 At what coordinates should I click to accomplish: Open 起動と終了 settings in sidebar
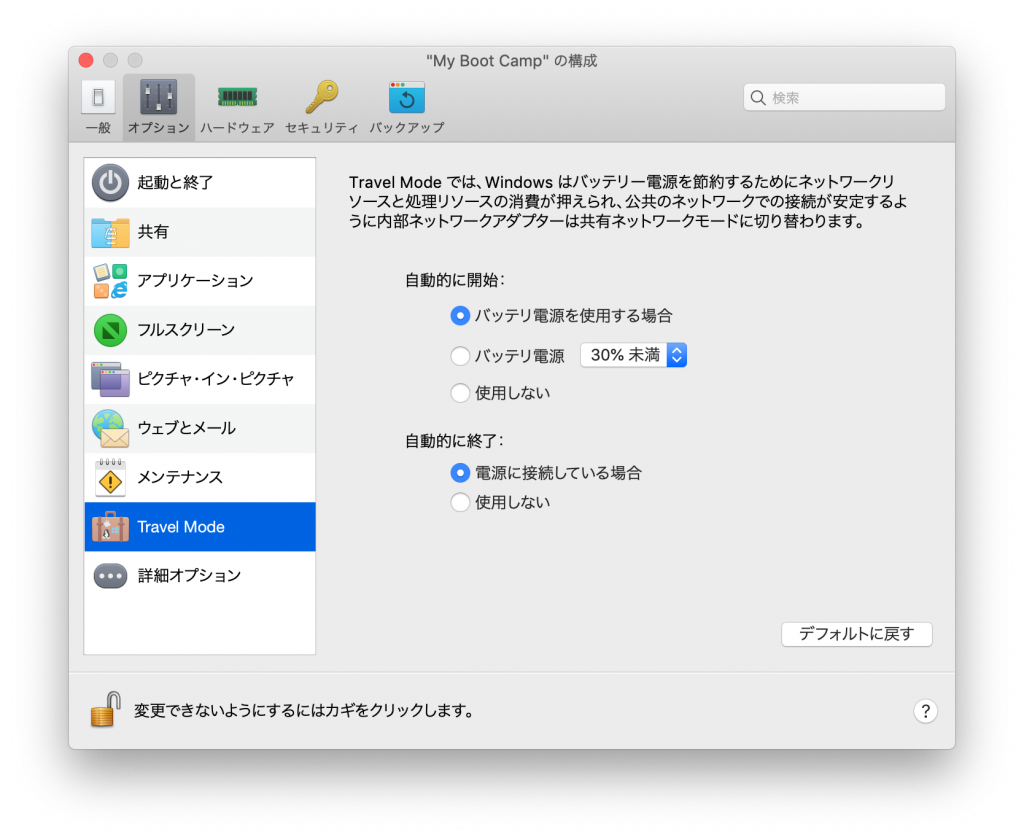200,182
